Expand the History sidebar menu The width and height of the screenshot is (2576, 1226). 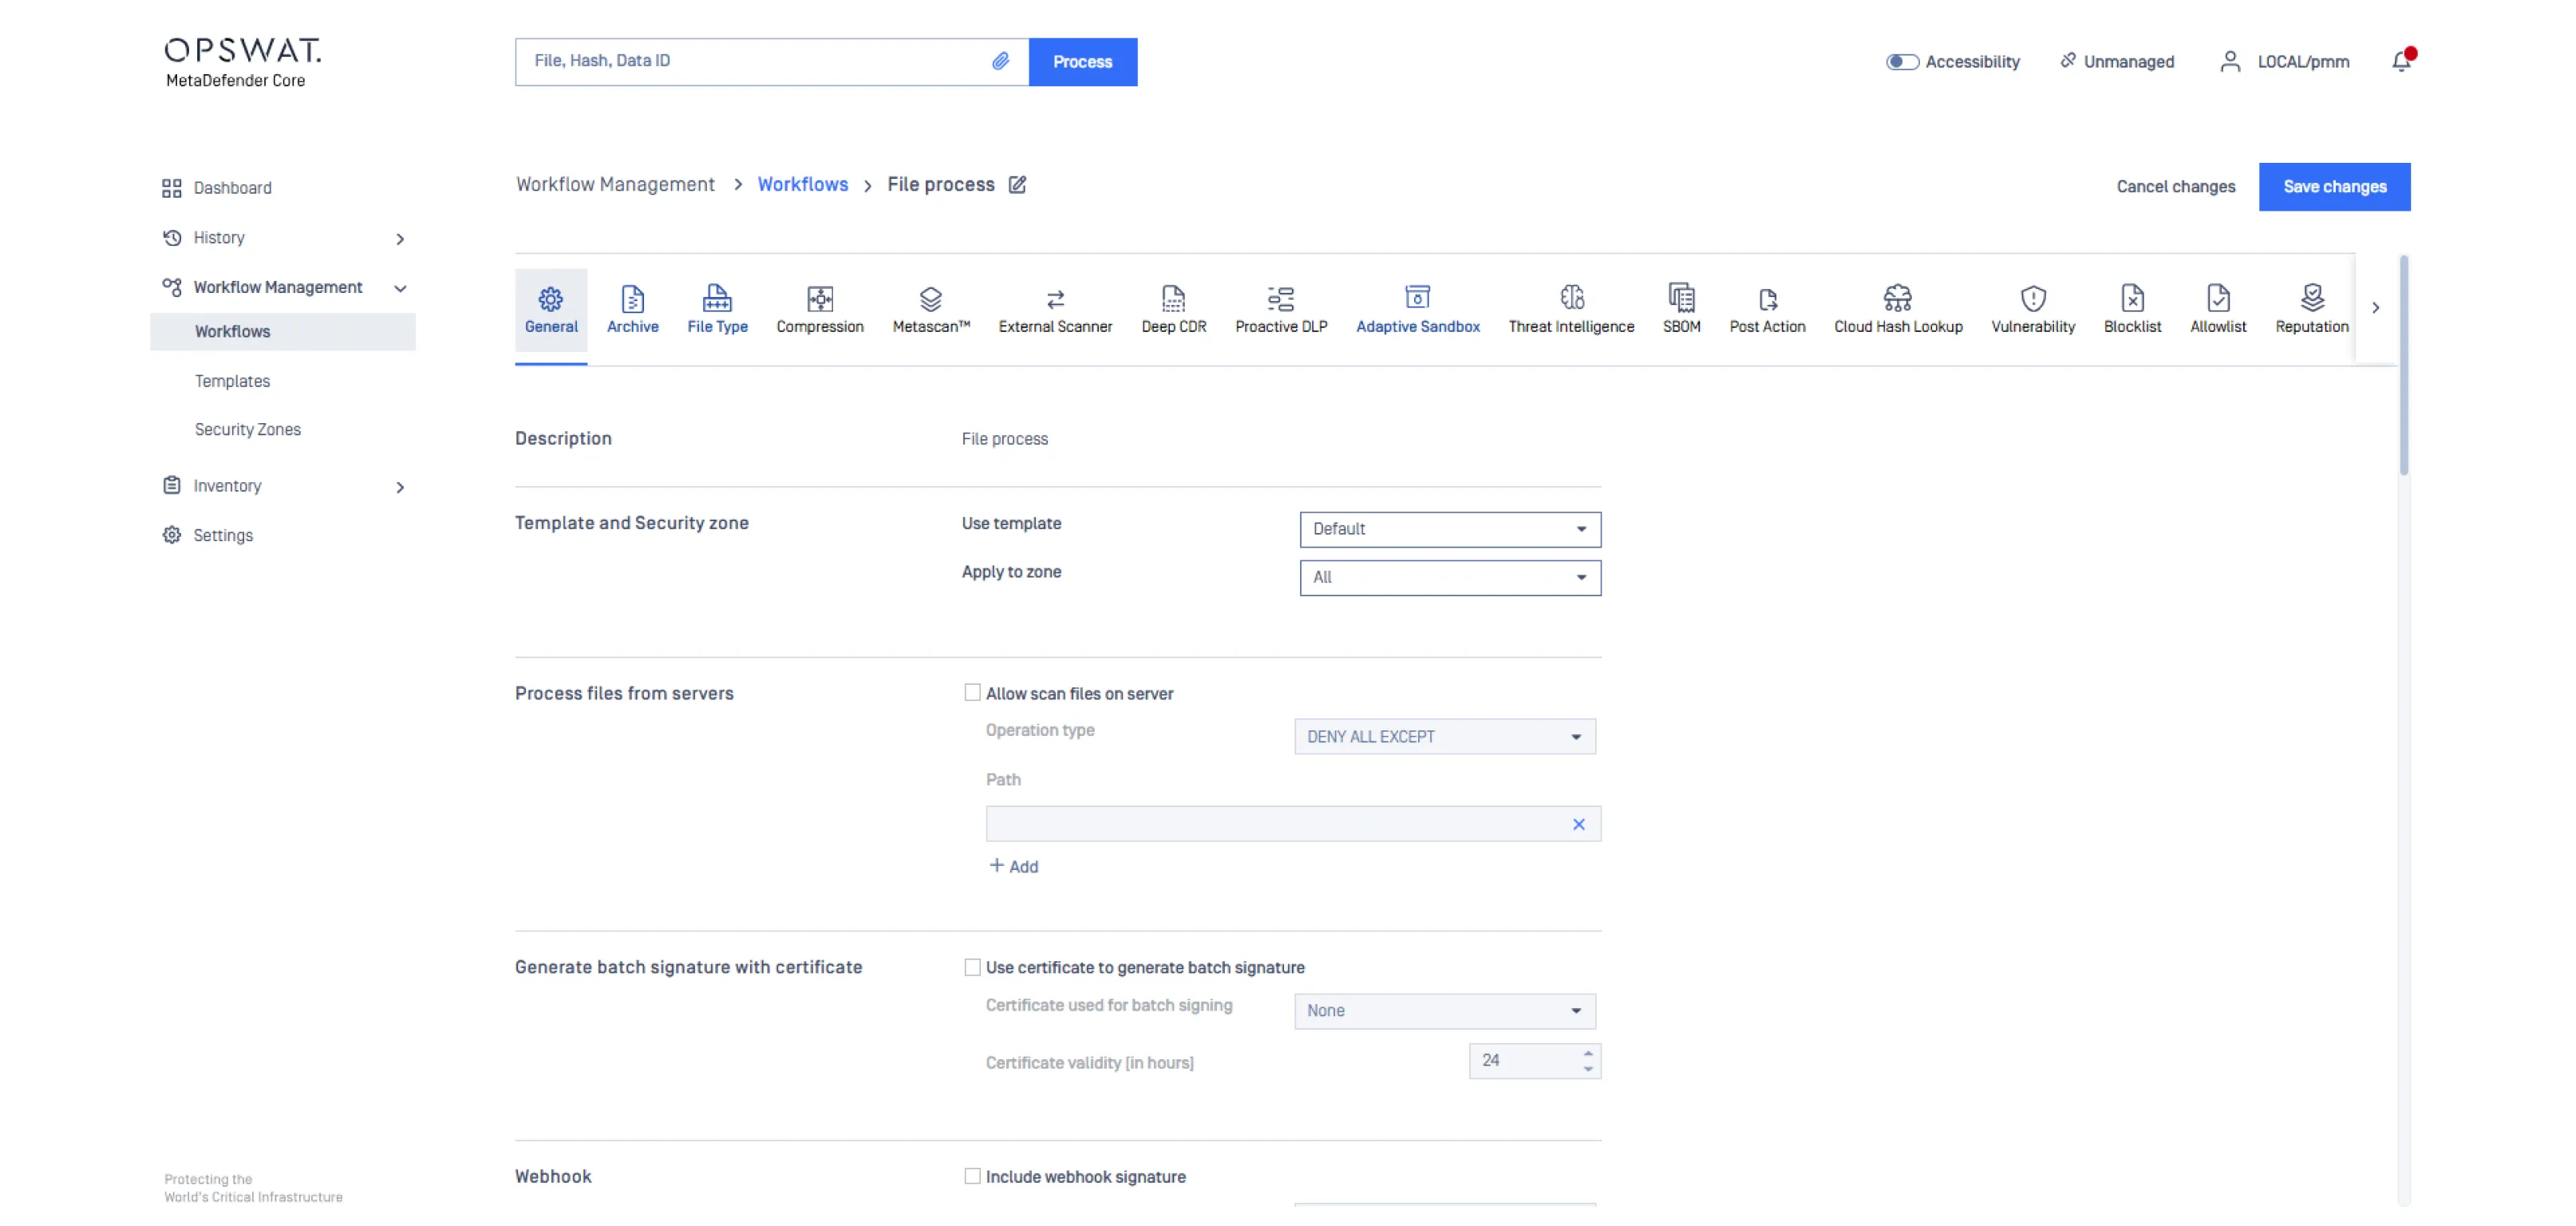pyautogui.click(x=399, y=239)
